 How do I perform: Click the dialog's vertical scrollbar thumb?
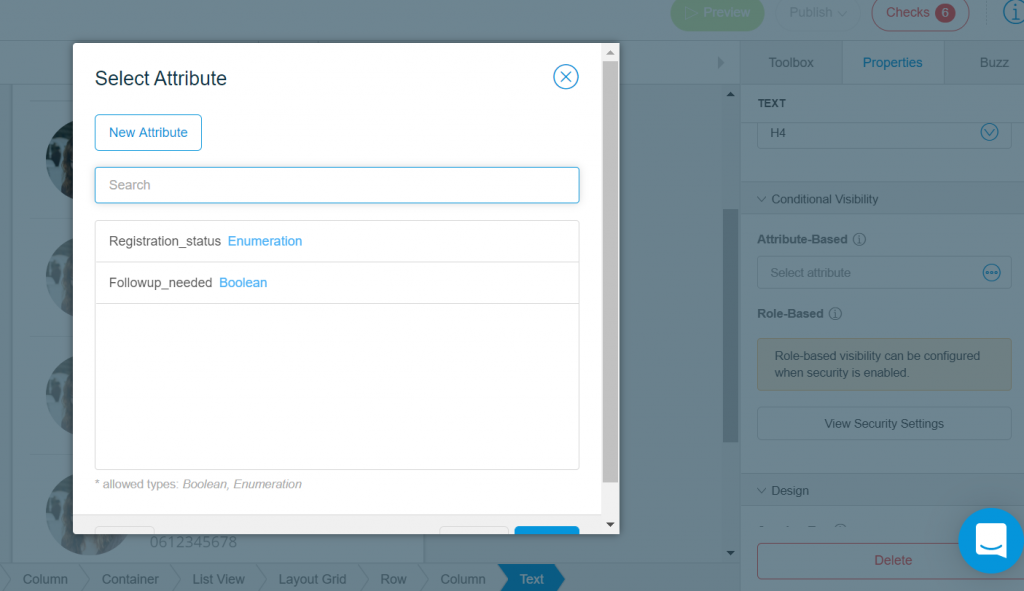pos(610,271)
